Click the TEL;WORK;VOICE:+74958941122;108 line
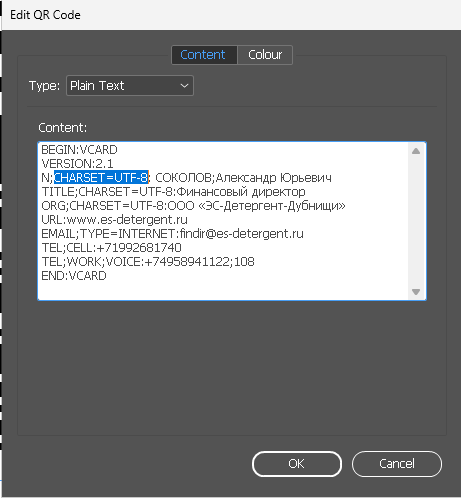Image resolution: width=461 pixels, height=498 pixels. point(148,262)
